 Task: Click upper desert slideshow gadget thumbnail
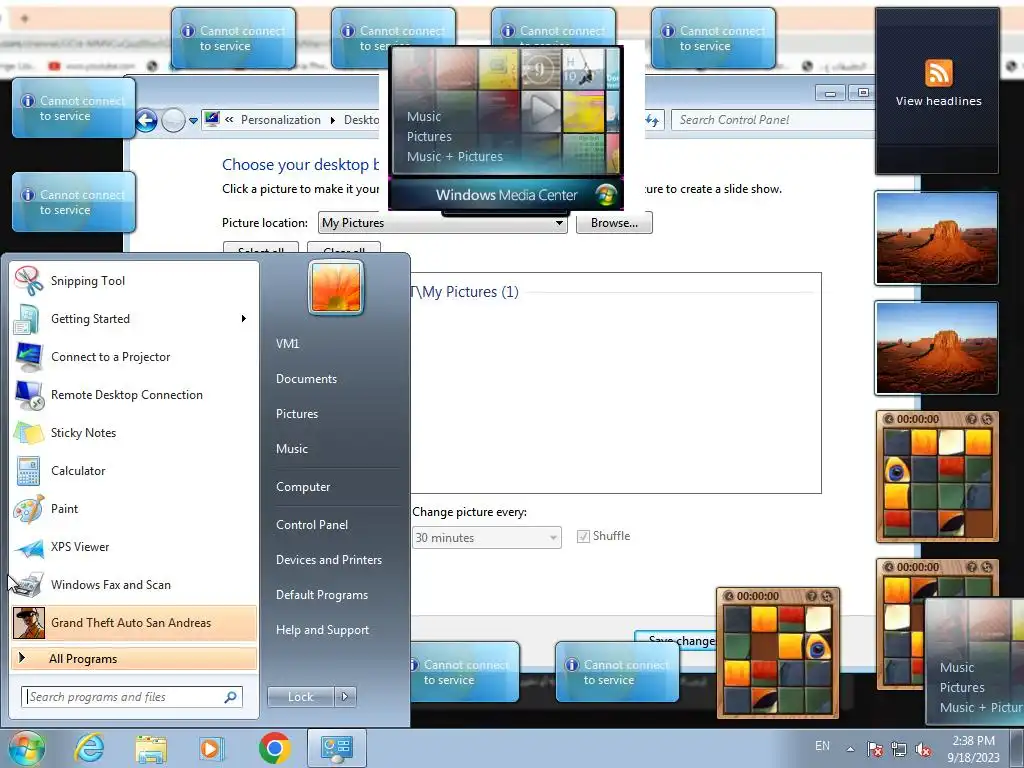click(x=936, y=238)
